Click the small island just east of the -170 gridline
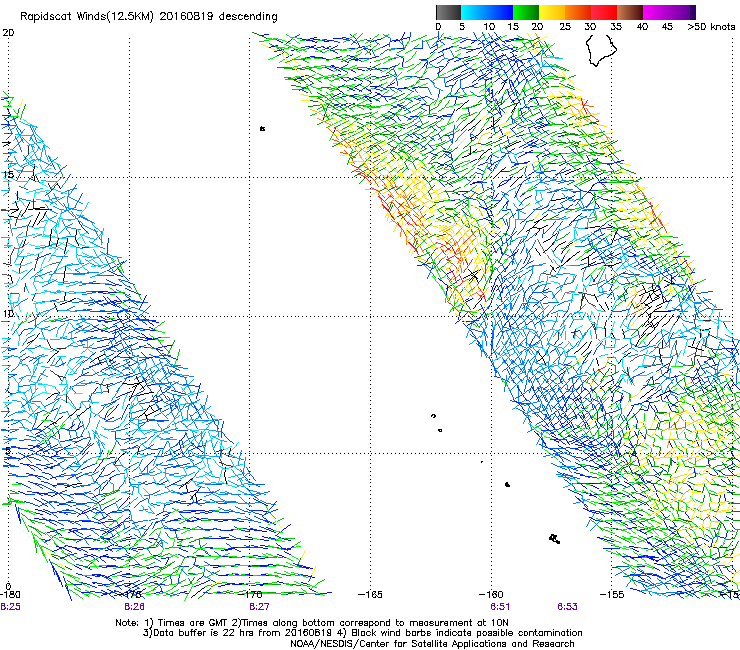 tap(262, 128)
